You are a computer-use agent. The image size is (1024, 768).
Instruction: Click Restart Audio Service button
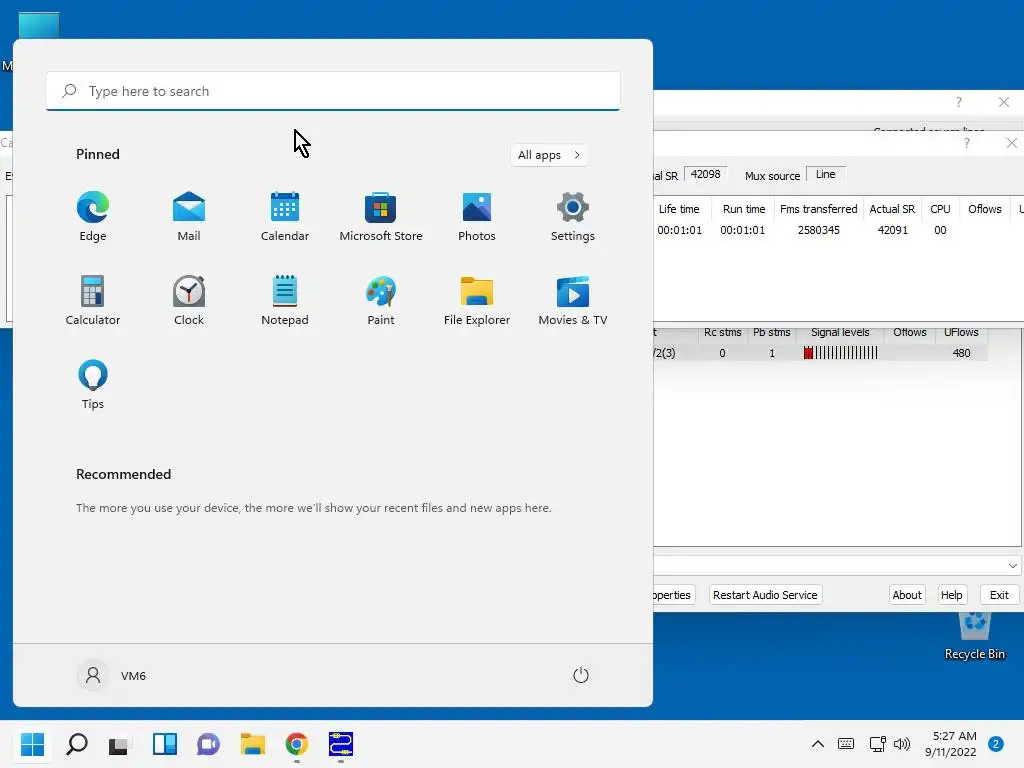click(765, 595)
